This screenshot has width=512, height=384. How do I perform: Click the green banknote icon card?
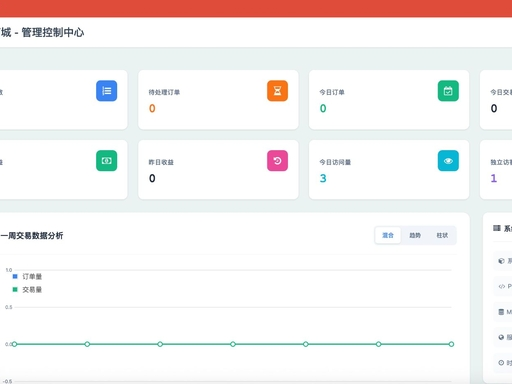[107, 161]
